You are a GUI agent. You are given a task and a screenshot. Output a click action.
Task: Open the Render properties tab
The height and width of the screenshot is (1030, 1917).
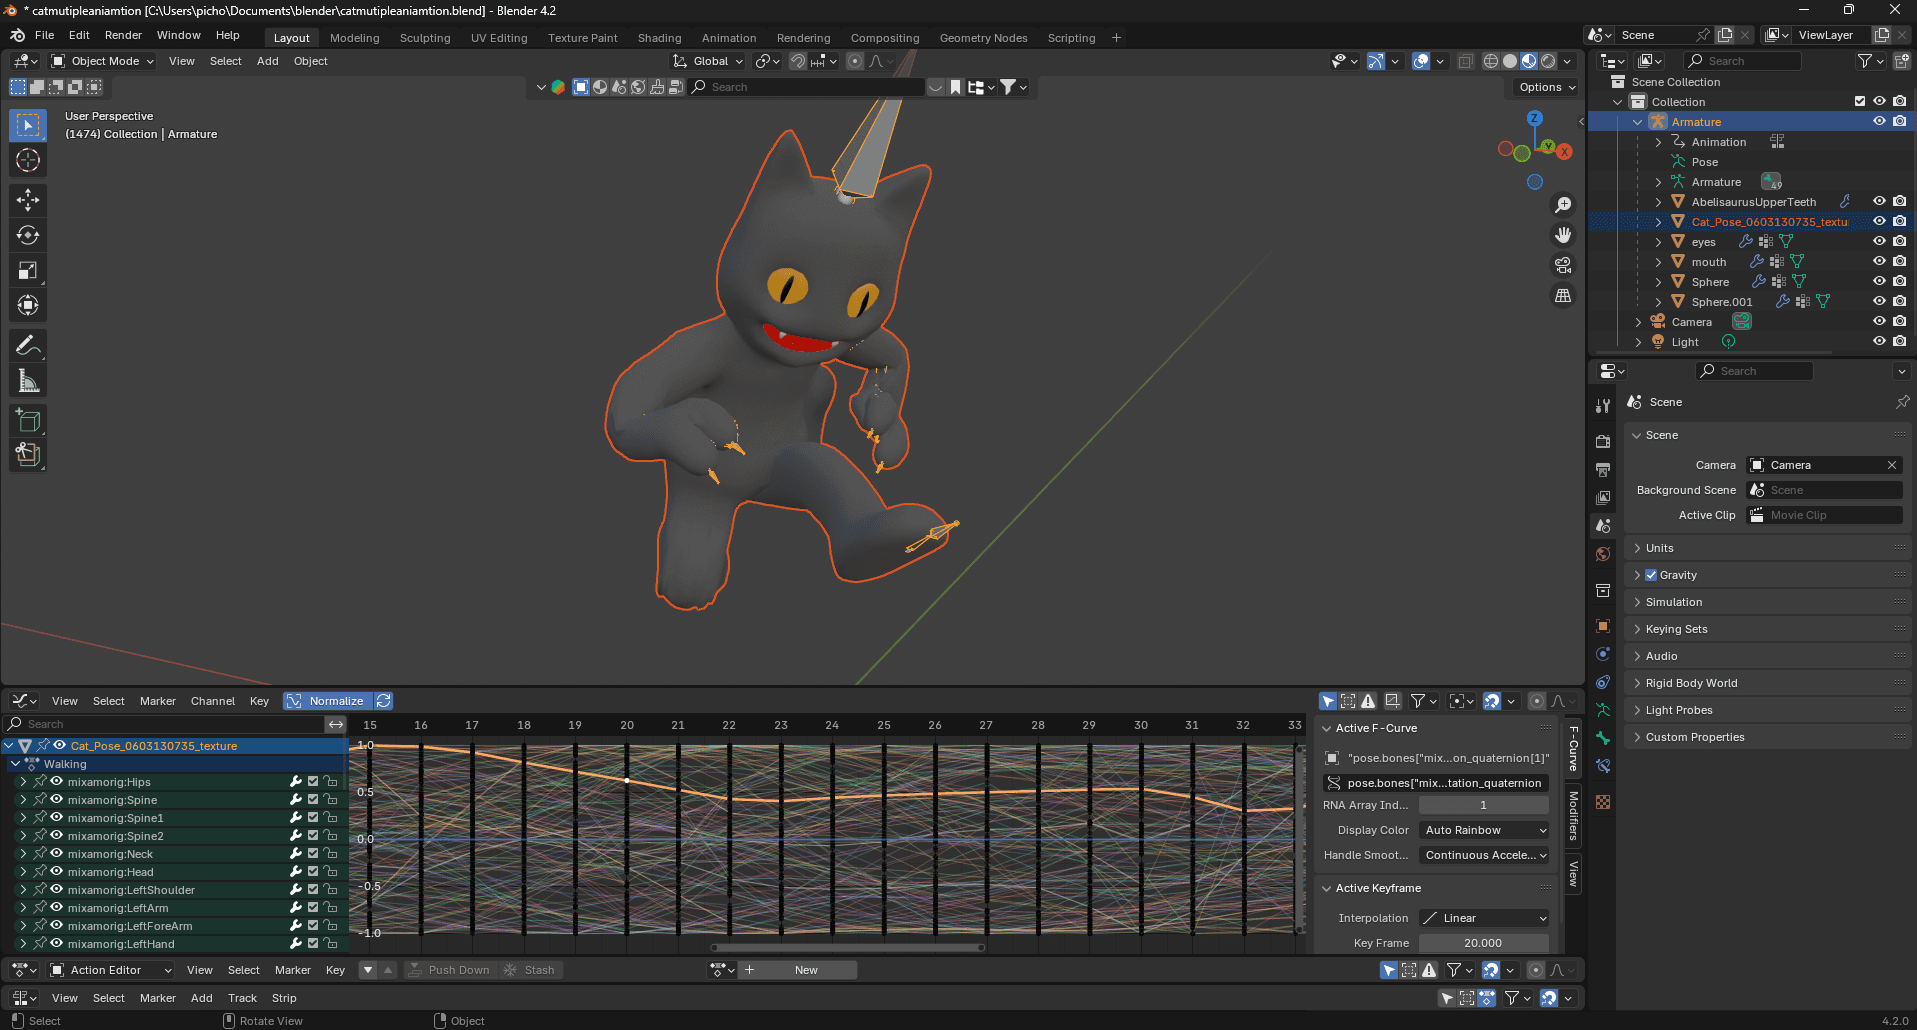(x=1603, y=441)
